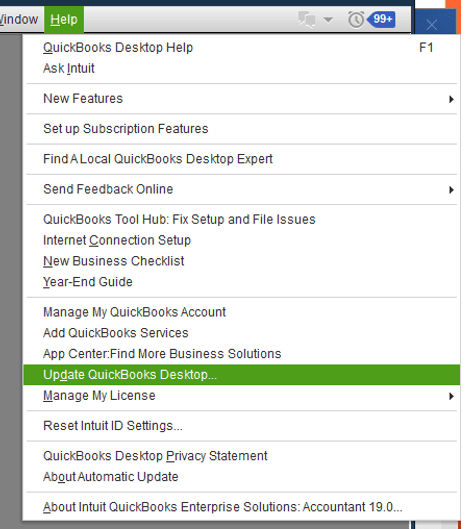Expand the Send Feedback Online submenu arrow
466x529 pixels.
coord(451,190)
